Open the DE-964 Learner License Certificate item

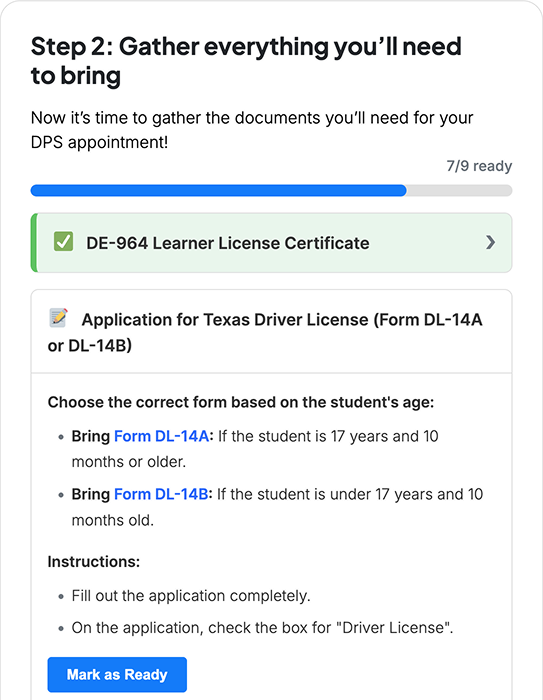coord(271,243)
